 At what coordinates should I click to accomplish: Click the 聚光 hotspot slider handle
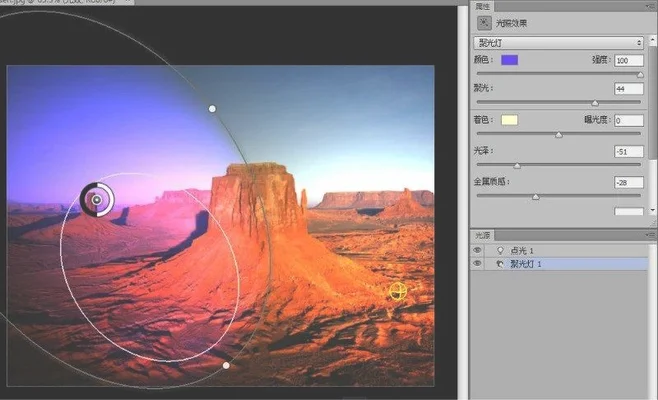[x=595, y=103]
